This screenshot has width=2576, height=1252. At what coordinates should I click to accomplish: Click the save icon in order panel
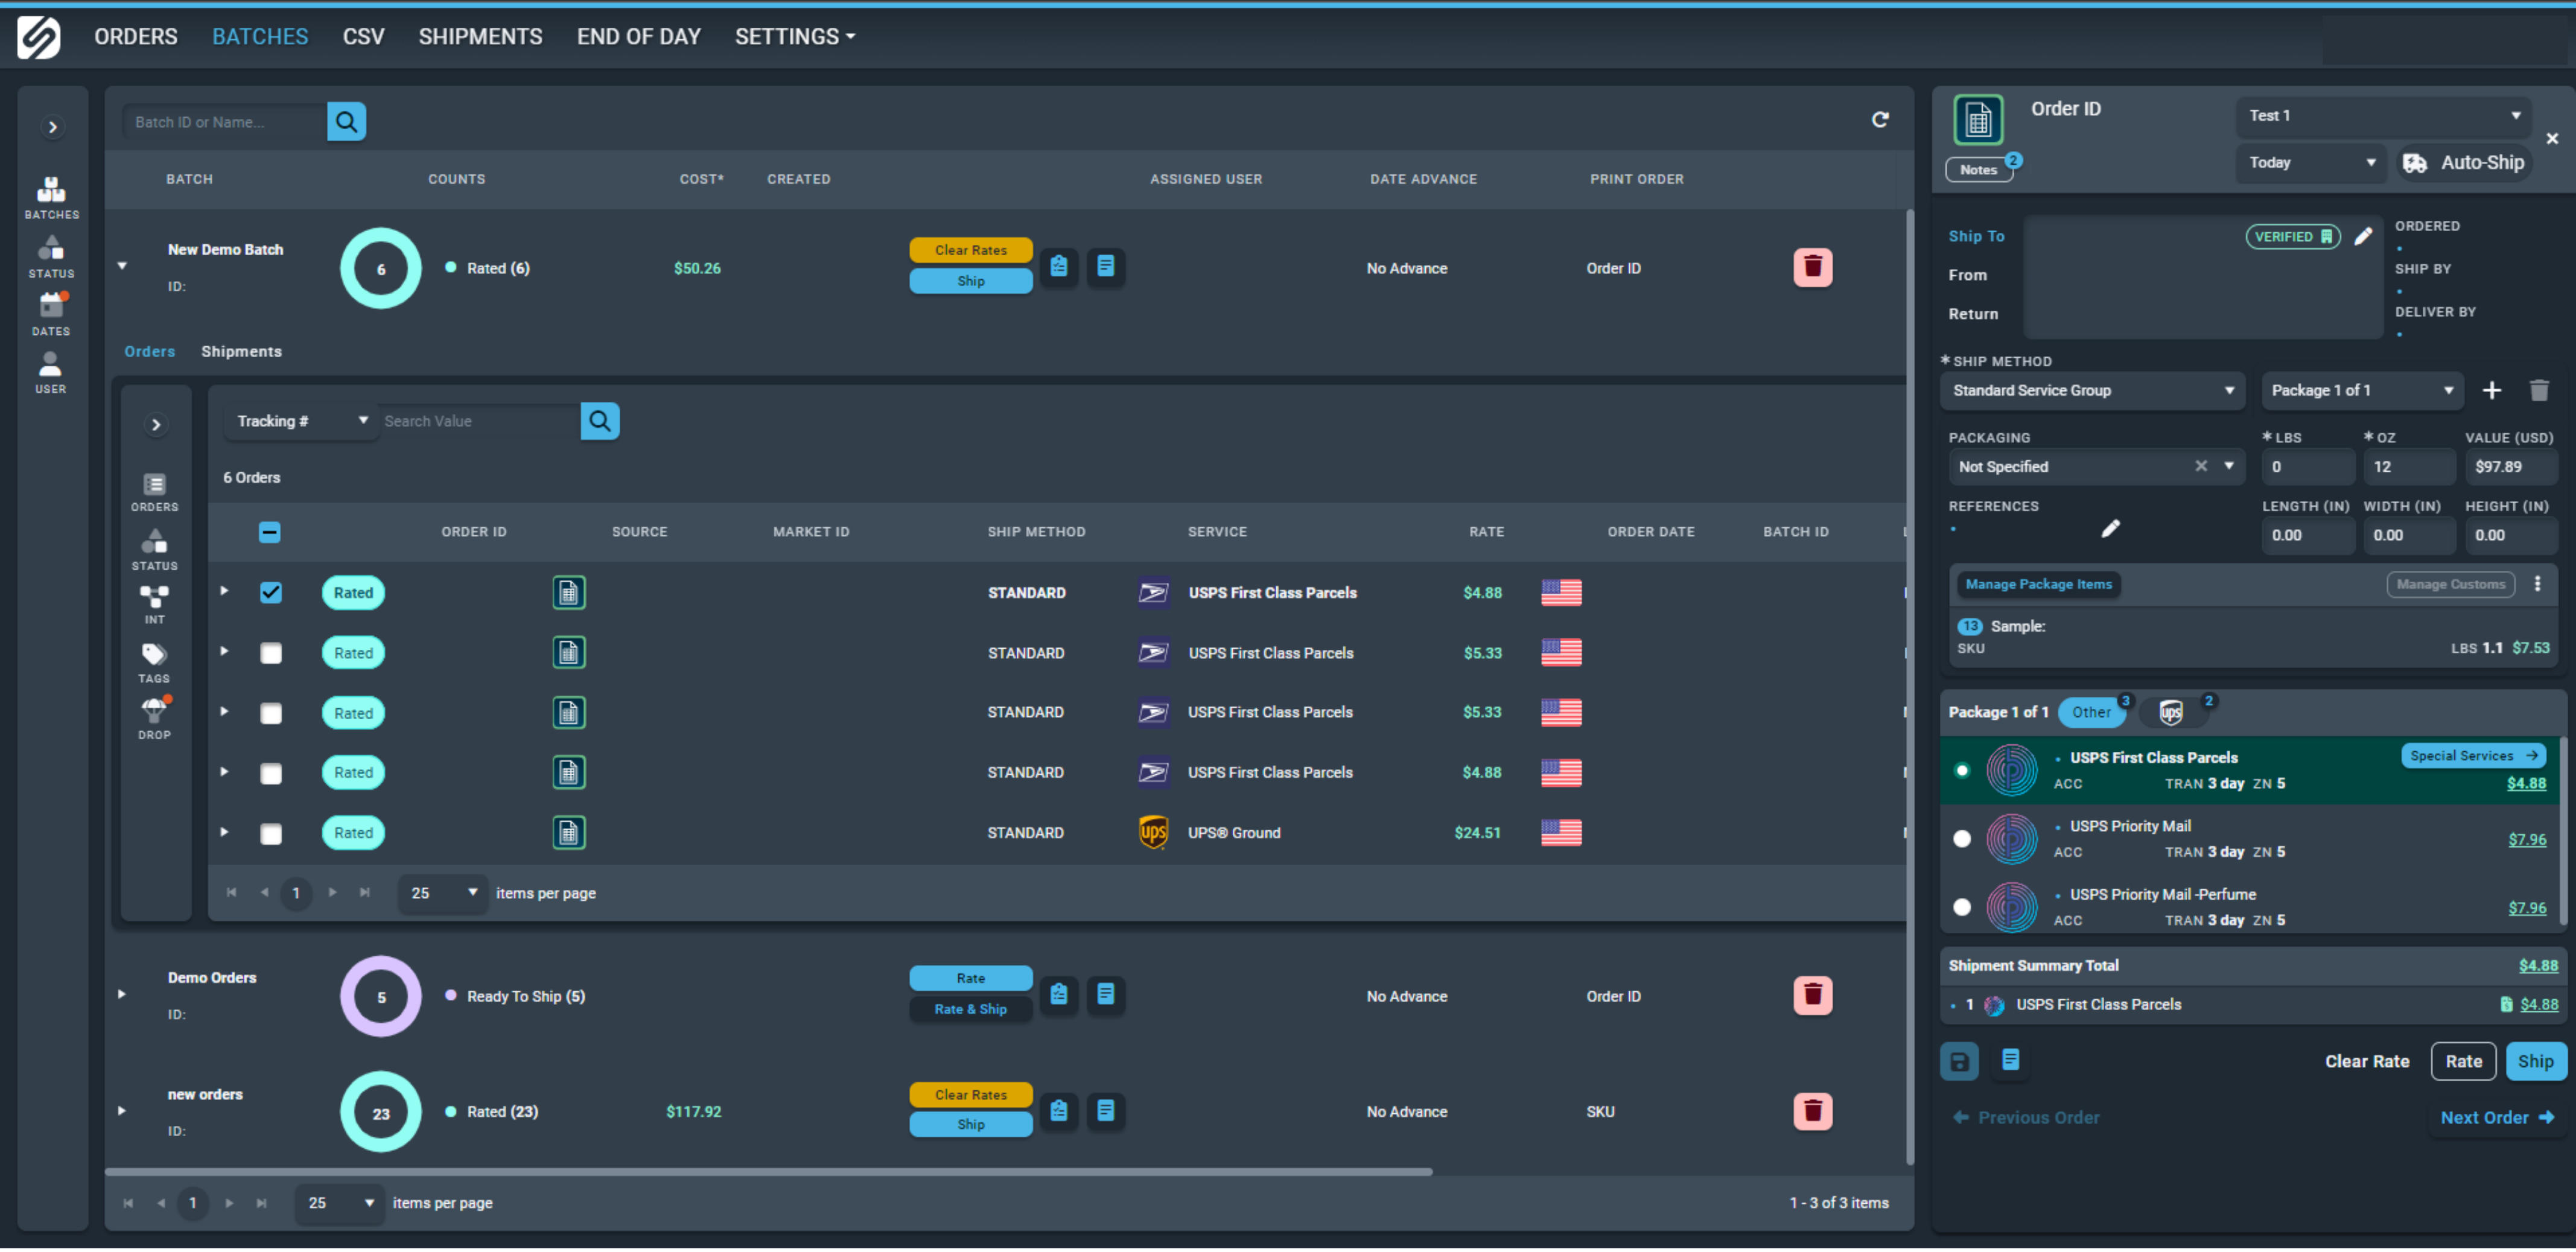1959,1062
